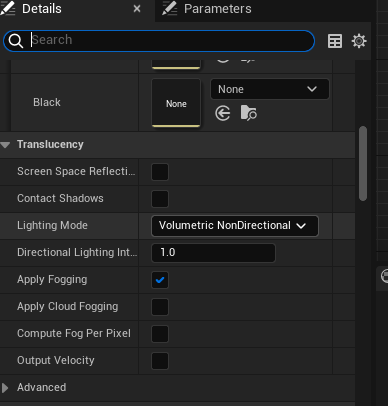388x406 pixels.
Task: Use selected asset arrow icon for Black
Action: click(223, 114)
